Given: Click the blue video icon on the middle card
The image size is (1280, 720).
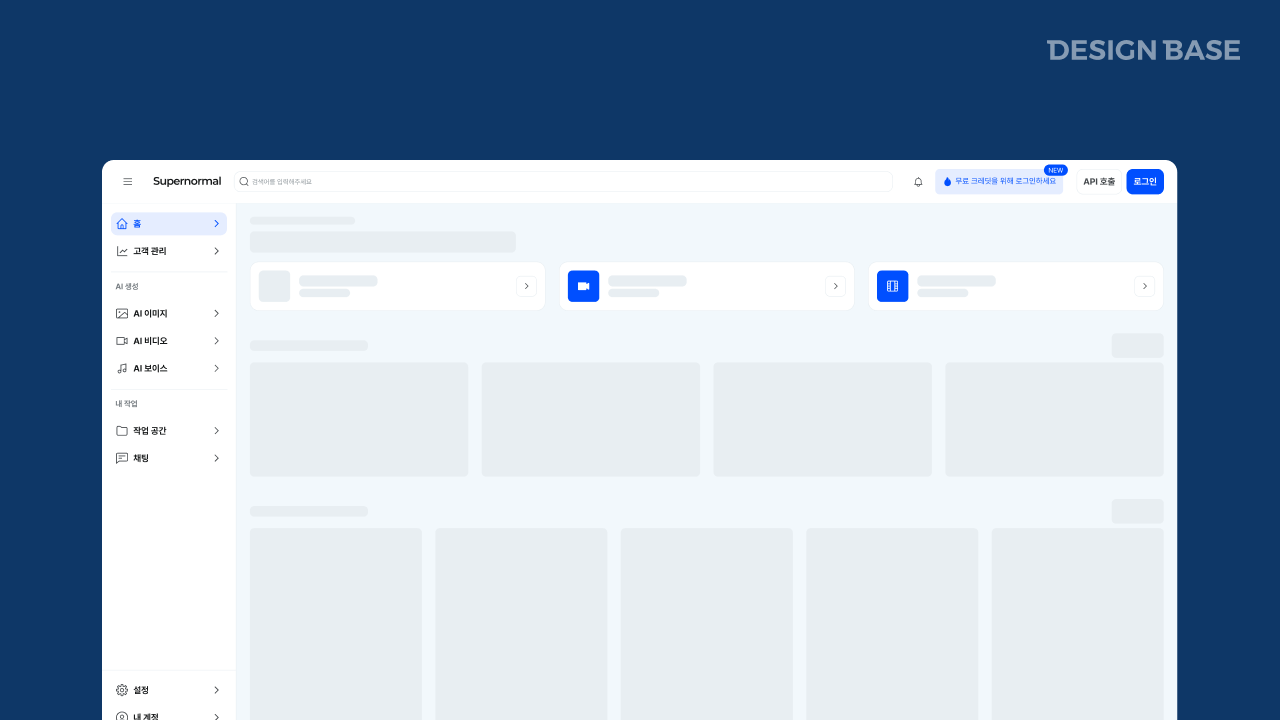Looking at the screenshot, I should (x=583, y=286).
